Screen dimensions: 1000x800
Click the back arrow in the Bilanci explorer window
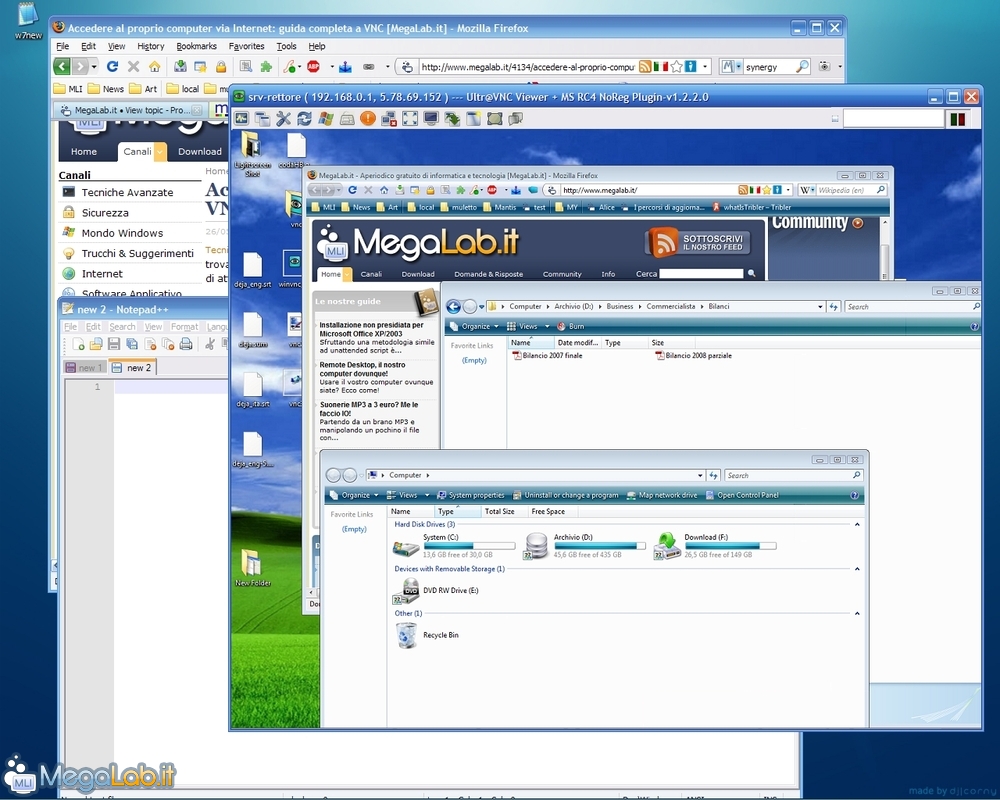(x=453, y=307)
